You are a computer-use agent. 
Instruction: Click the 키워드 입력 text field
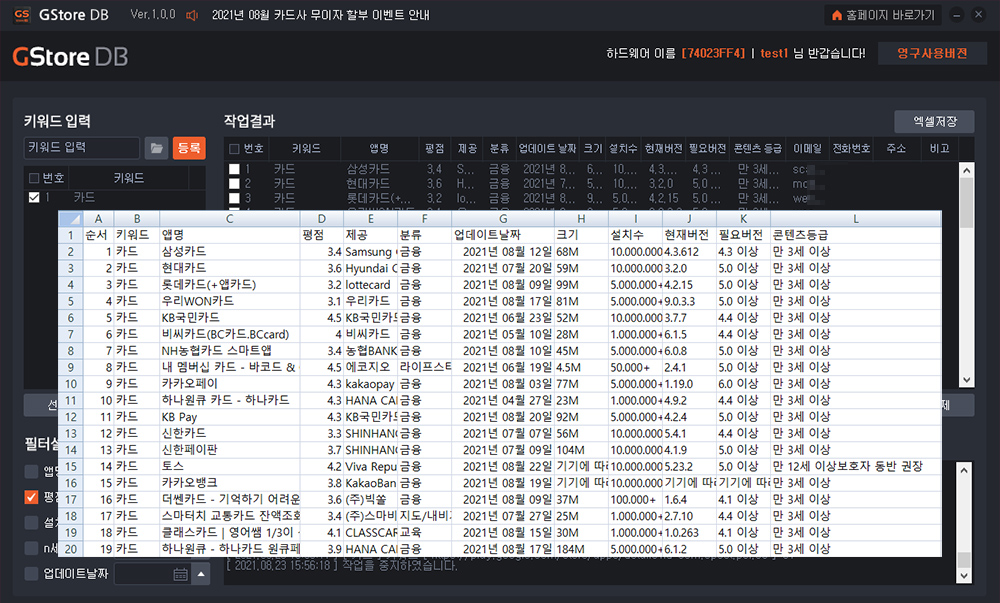81,148
